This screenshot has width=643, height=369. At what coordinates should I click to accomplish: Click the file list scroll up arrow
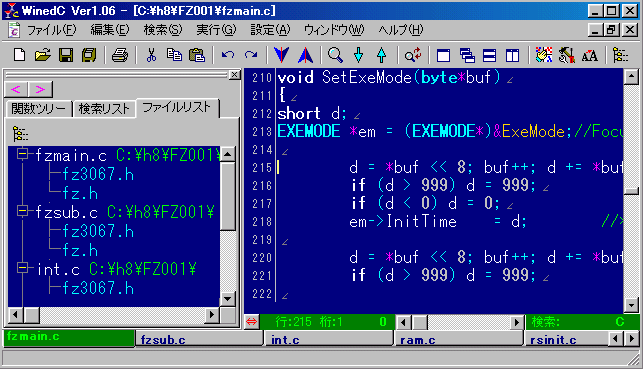[x=228, y=154]
